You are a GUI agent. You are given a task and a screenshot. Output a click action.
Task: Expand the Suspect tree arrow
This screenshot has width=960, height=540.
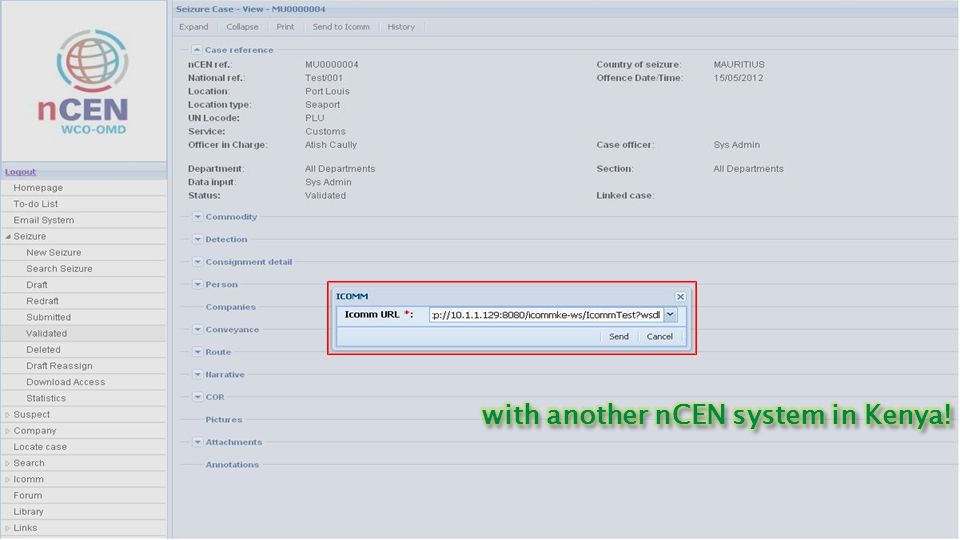click(8, 415)
